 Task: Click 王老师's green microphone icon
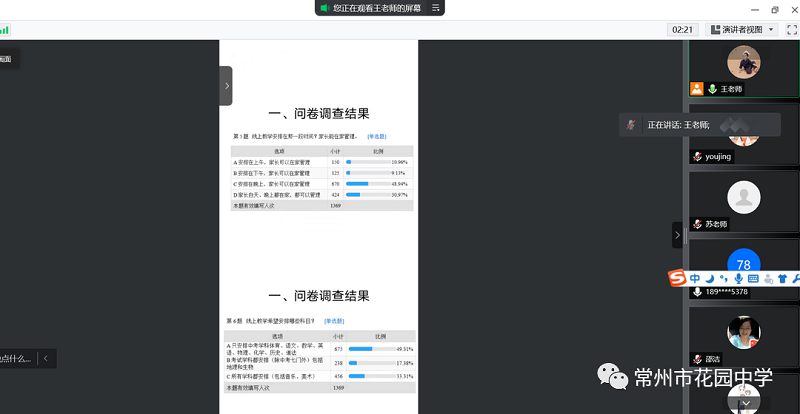click(x=712, y=89)
